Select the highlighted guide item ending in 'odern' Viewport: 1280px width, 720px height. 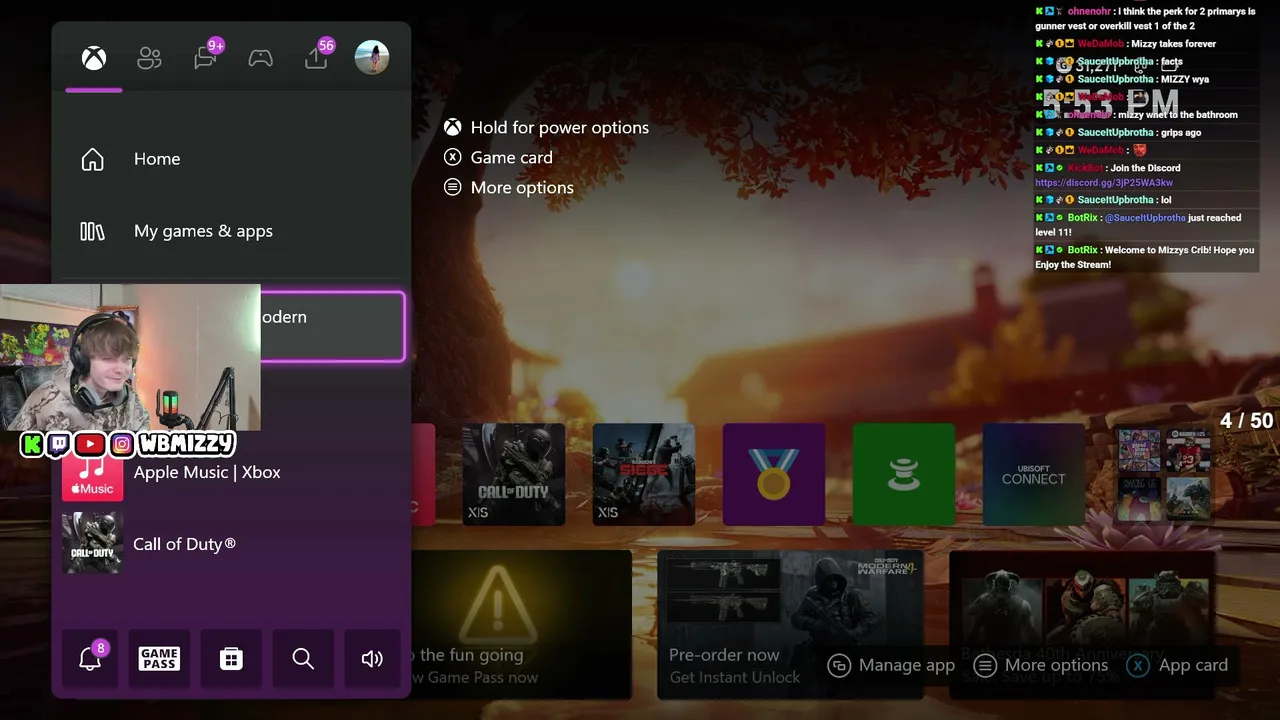point(332,326)
